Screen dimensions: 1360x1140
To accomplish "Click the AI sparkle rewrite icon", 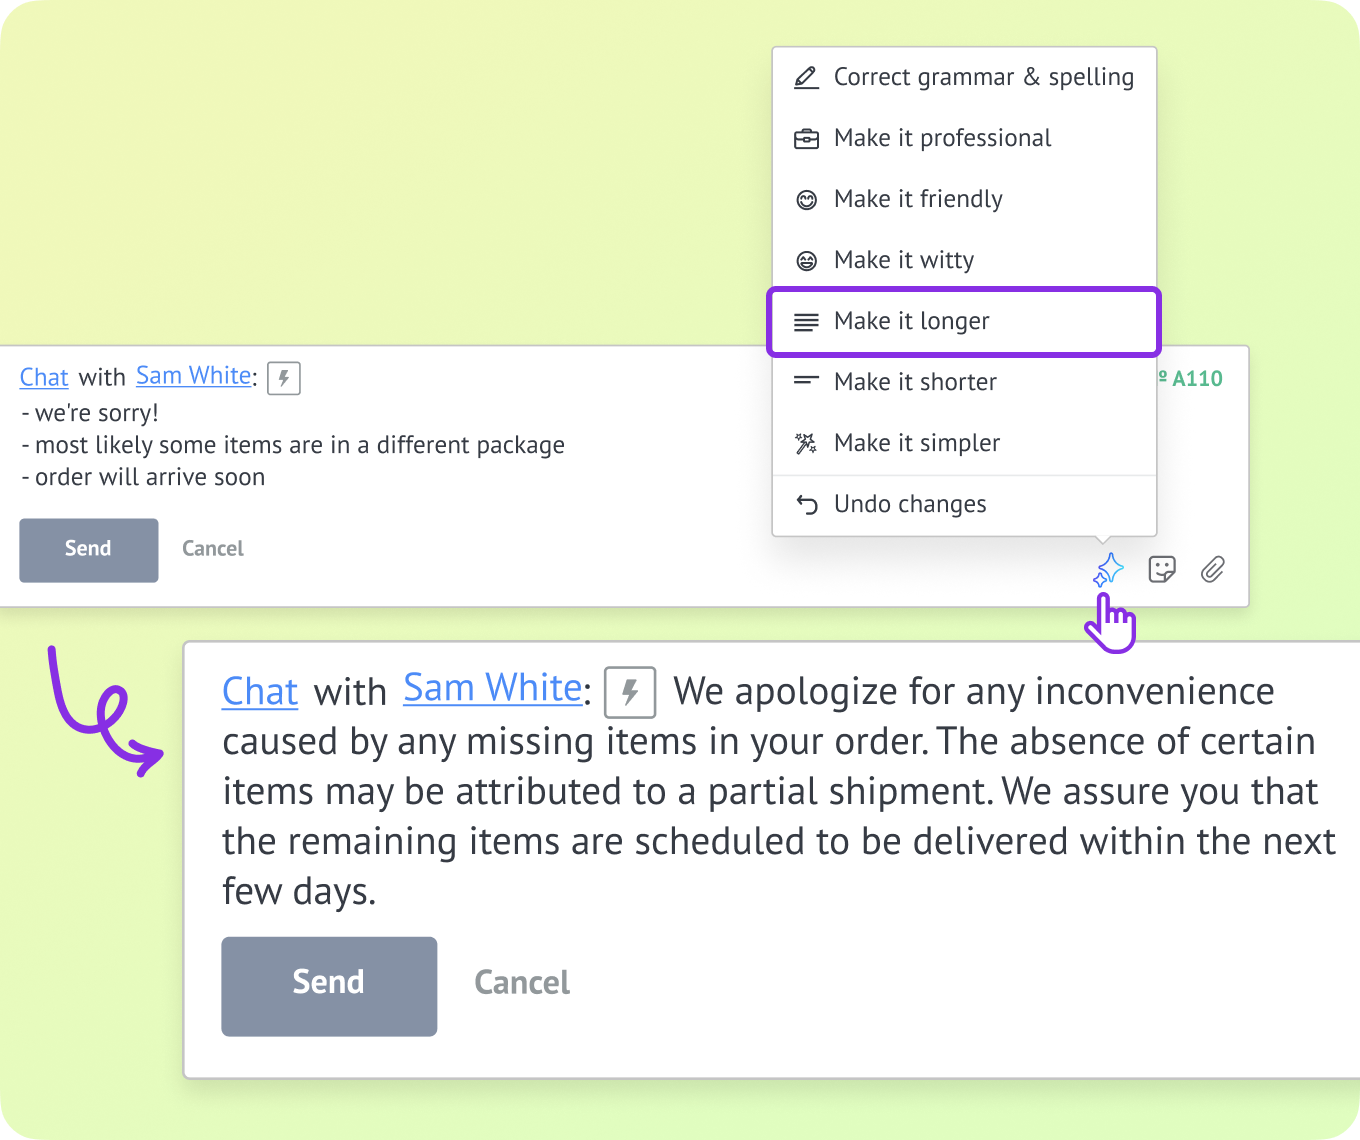I will click(x=1108, y=570).
